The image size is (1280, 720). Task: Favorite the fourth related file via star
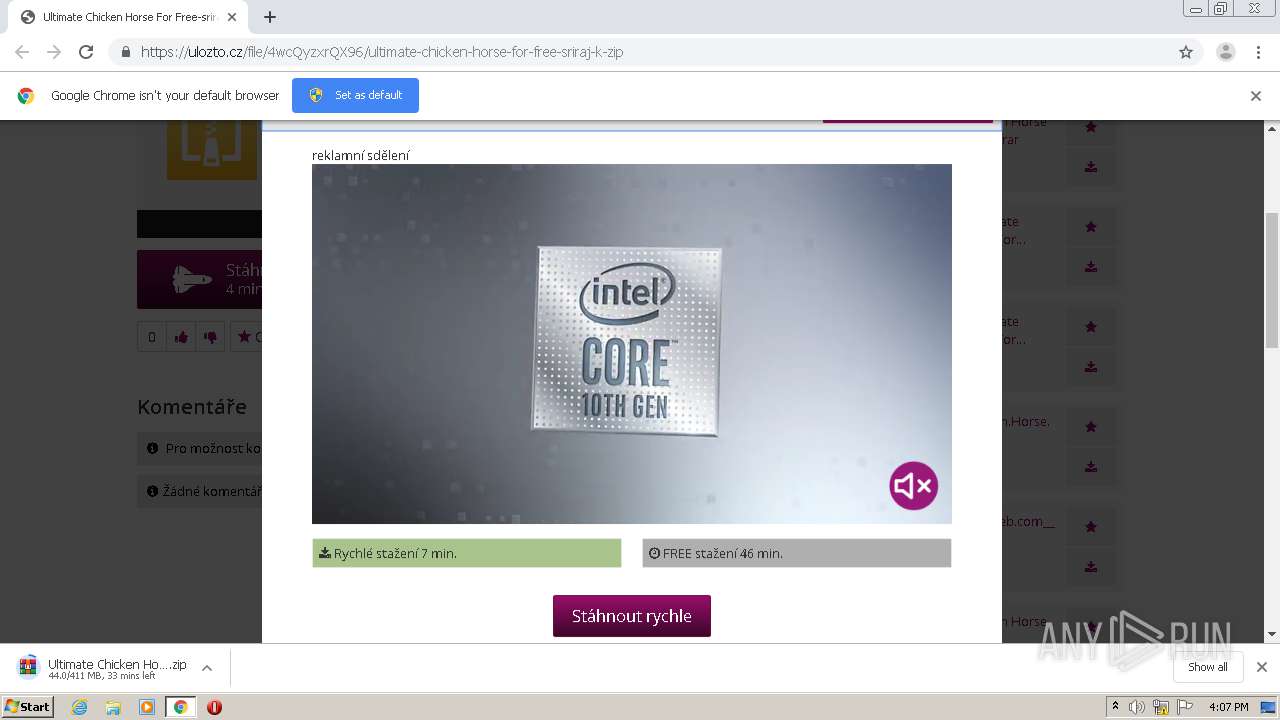[1091, 427]
